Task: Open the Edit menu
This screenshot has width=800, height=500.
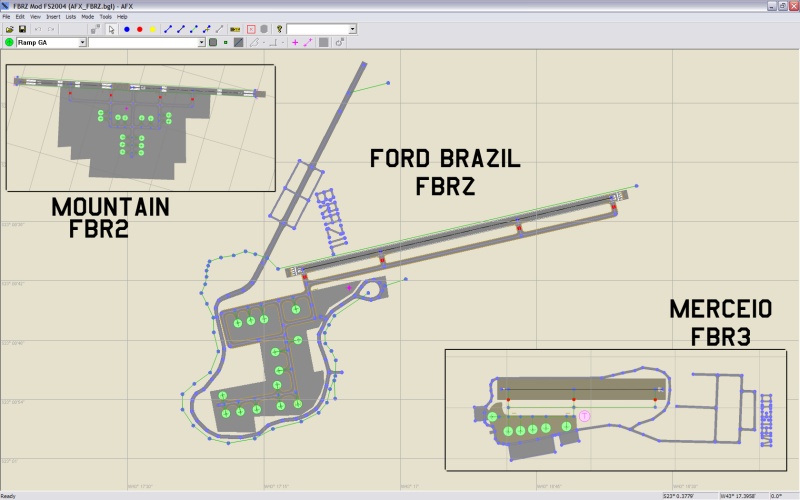Action: pyautogui.click(x=20, y=16)
